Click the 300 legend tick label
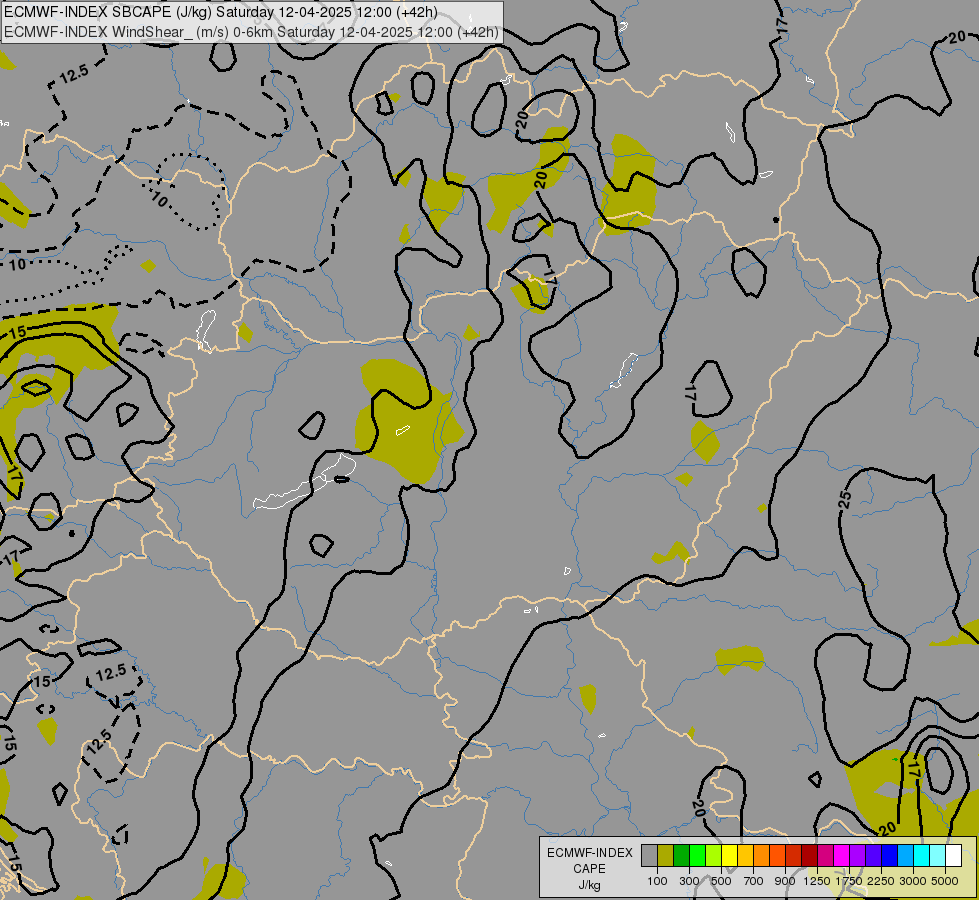 coord(689,881)
